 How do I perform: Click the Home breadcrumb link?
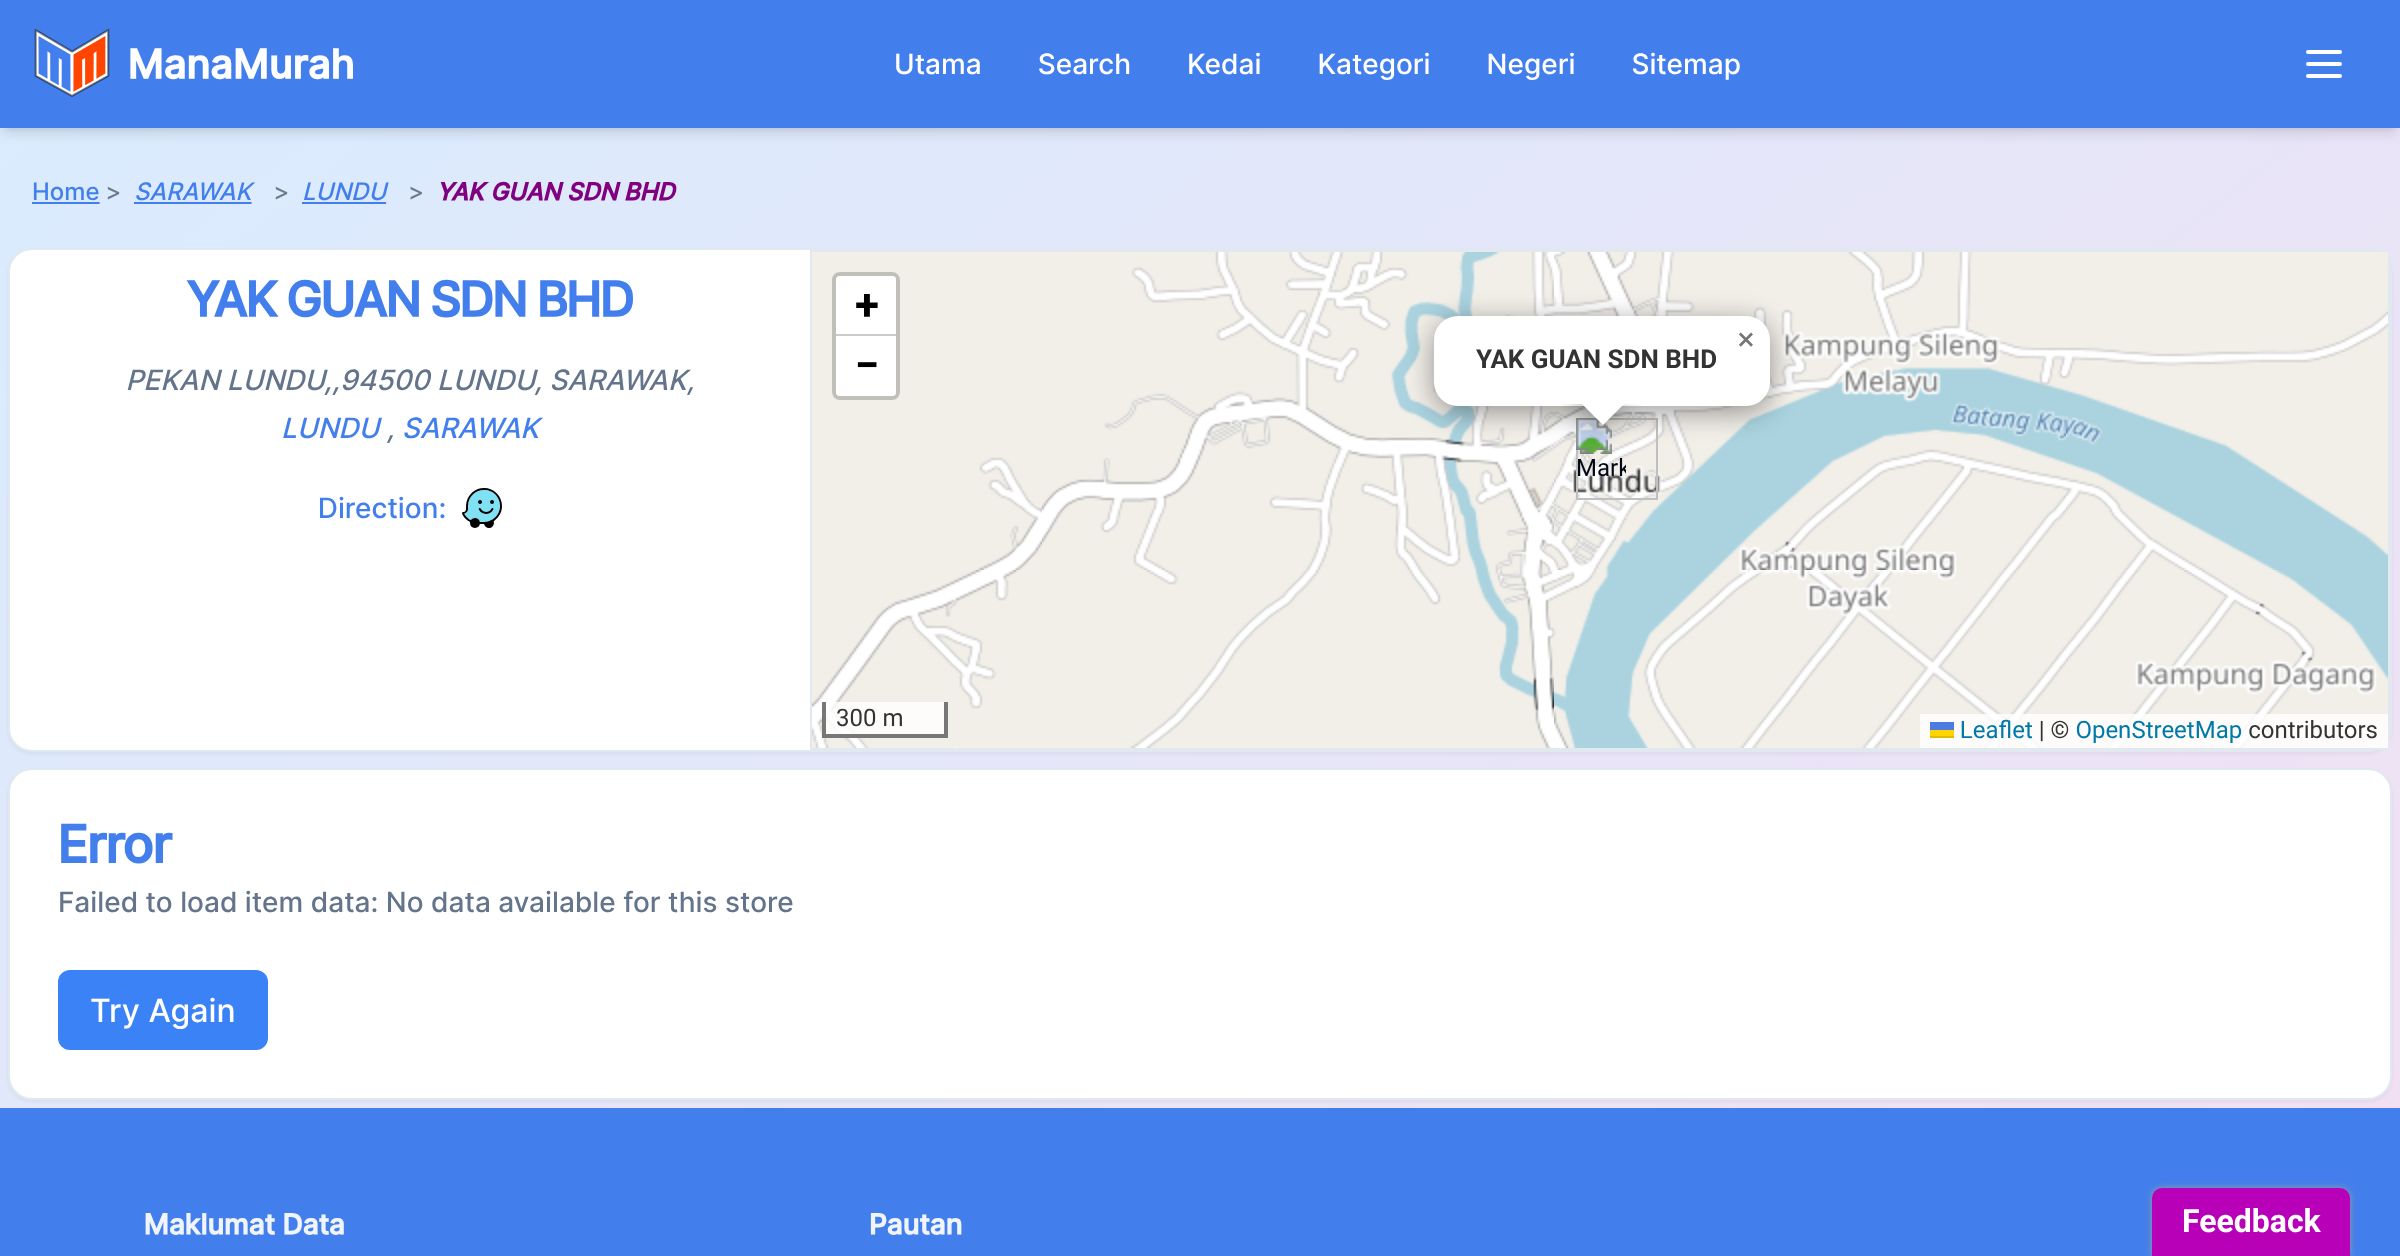click(65, 191)
